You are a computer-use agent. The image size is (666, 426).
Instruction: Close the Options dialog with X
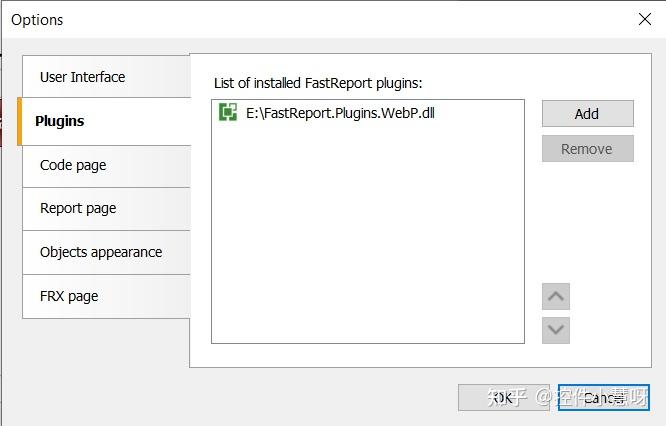[x=645, y=19]
